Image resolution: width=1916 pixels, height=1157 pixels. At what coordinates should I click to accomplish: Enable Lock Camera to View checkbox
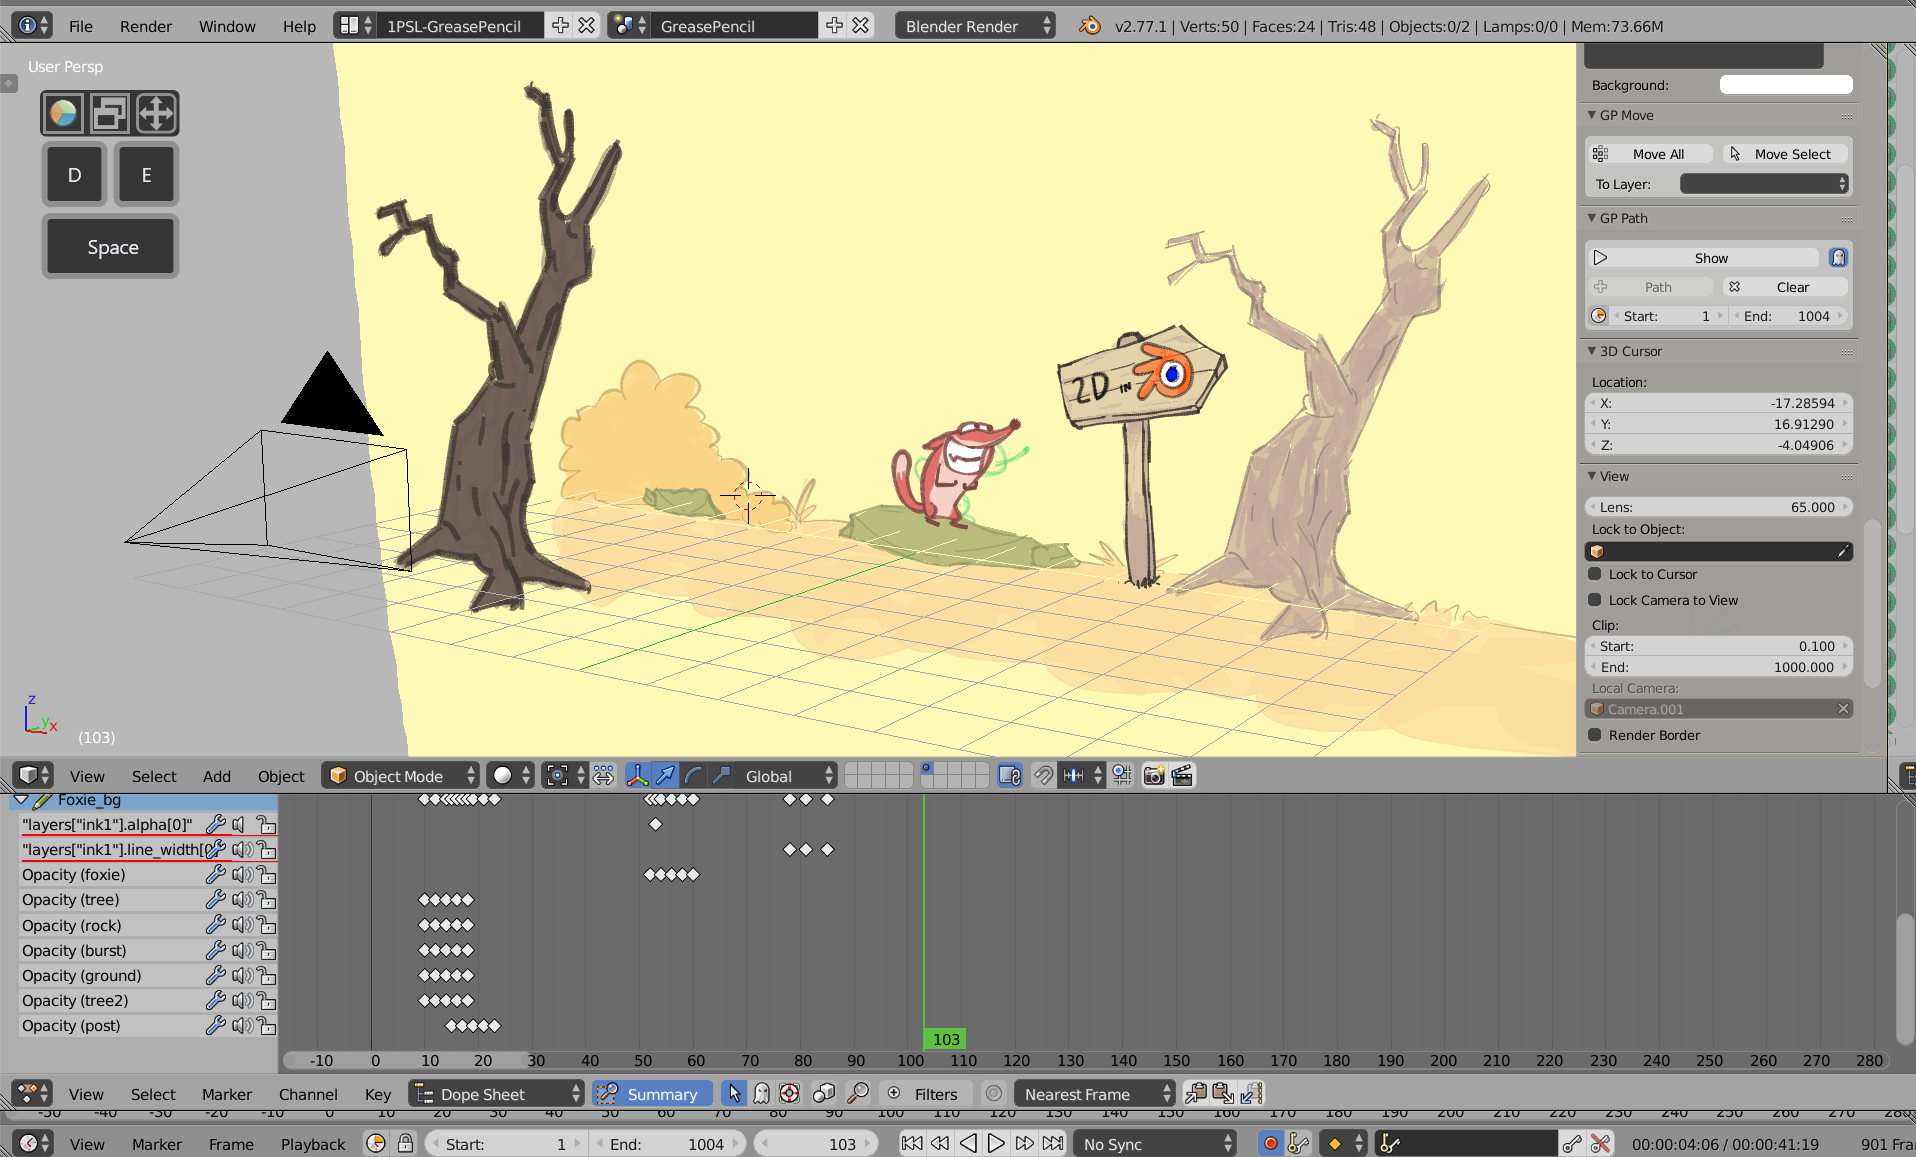1595,600
